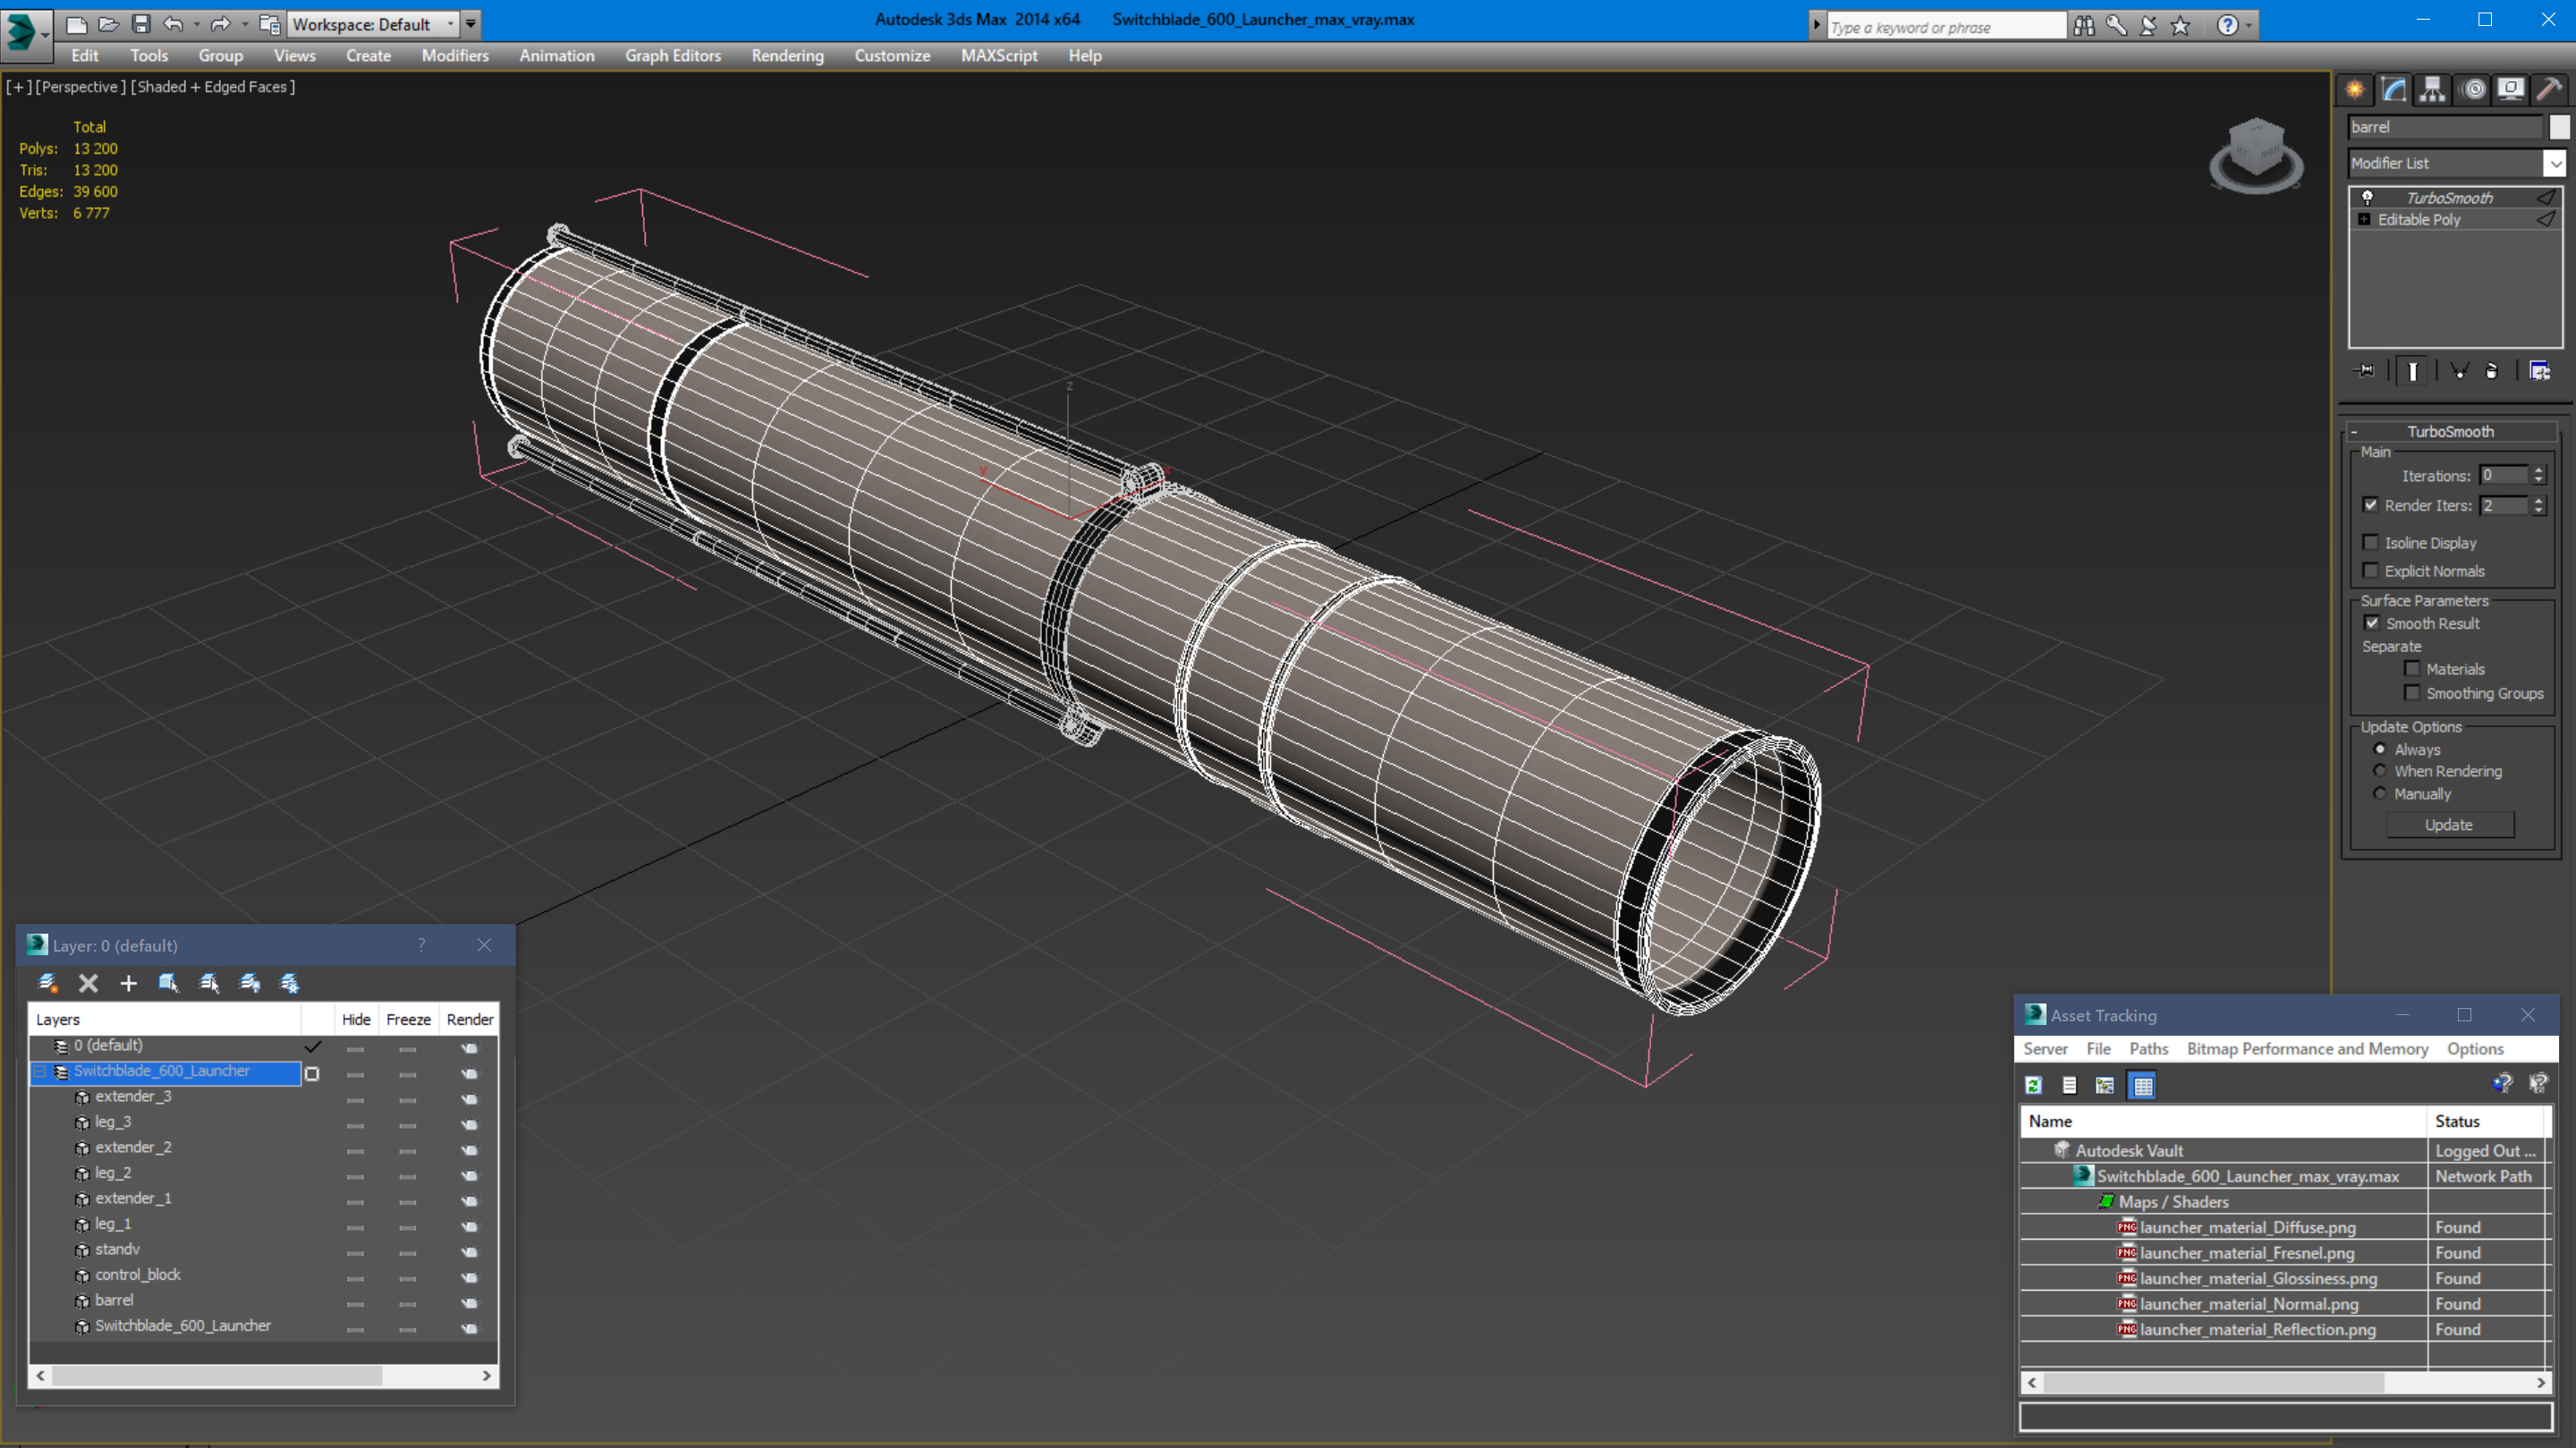2576x1448 pixels.
Task: Click the Open File folder icon
Action: [x=109, y=24]
